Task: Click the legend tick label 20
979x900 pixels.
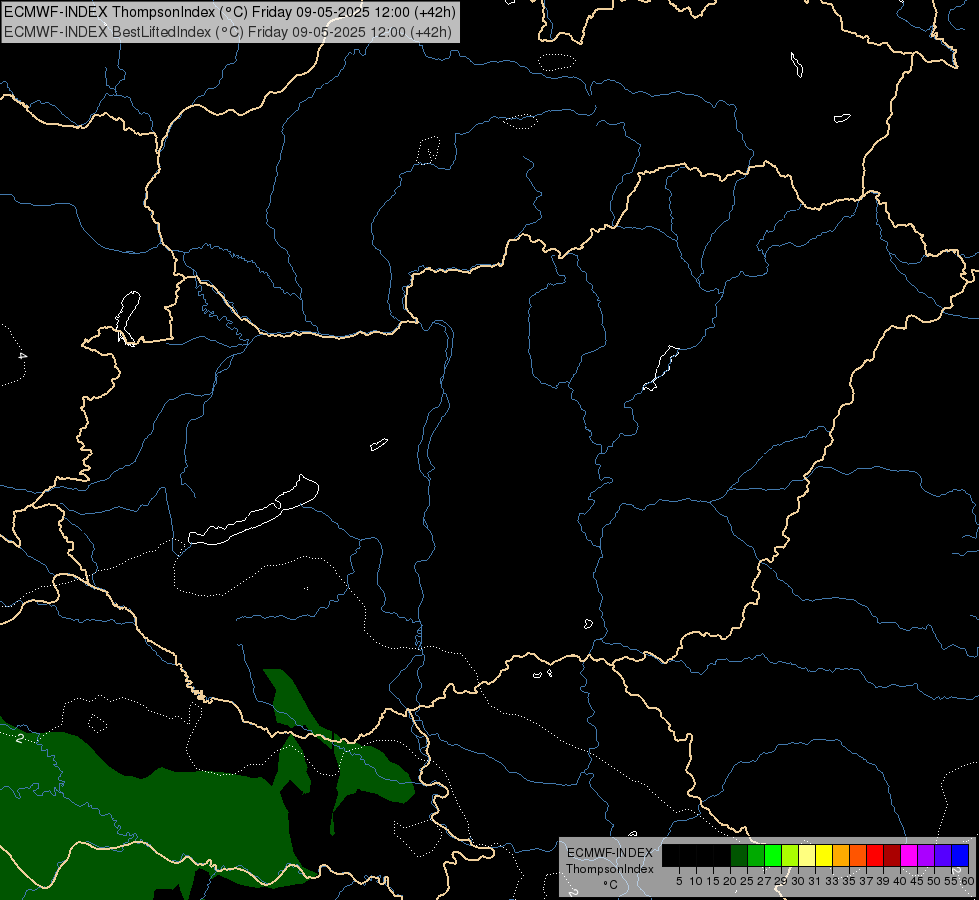Action: click(x=730, y=881)
